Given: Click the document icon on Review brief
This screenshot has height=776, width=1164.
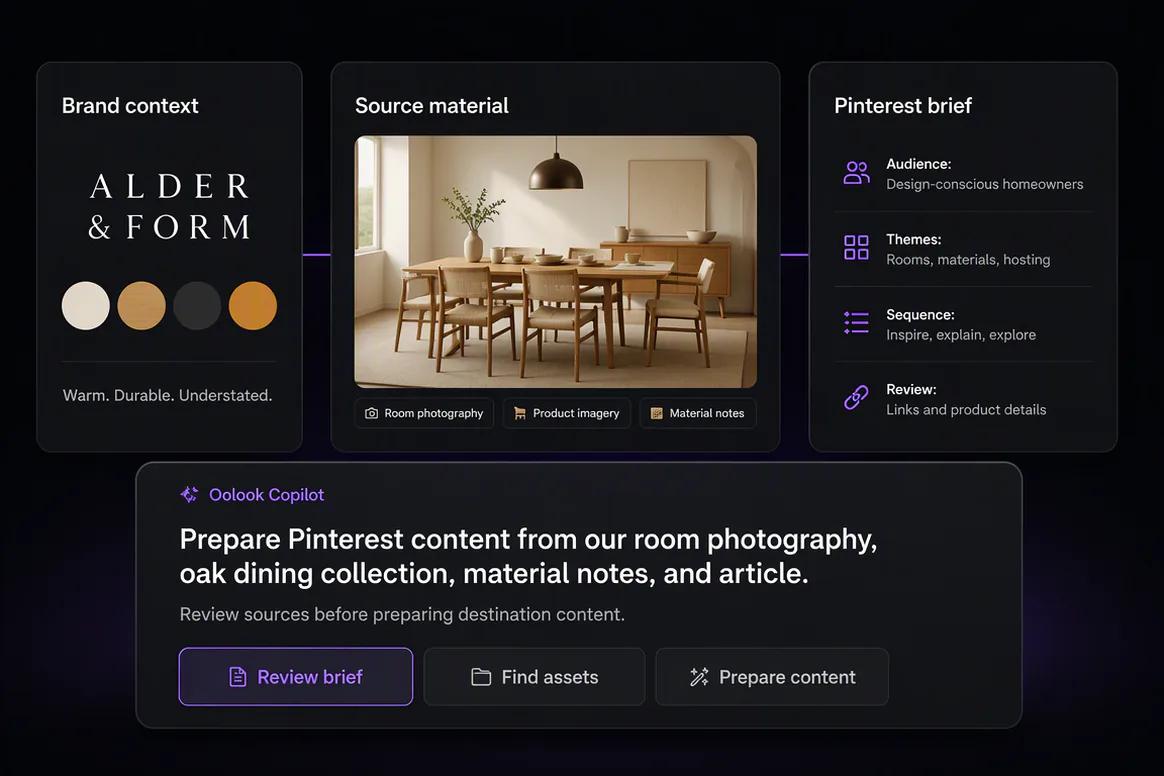Looking at the screenshot, I should click(238, 677).
